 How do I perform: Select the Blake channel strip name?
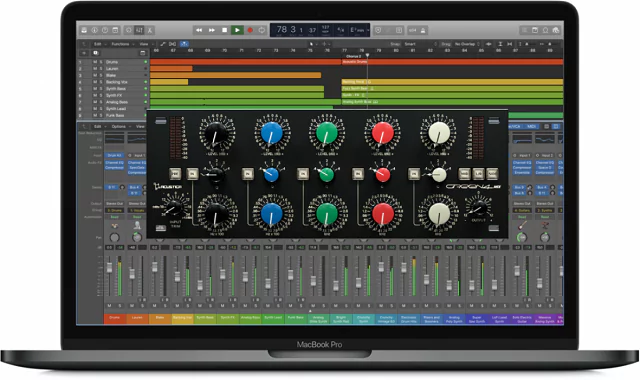click(160, 318)
